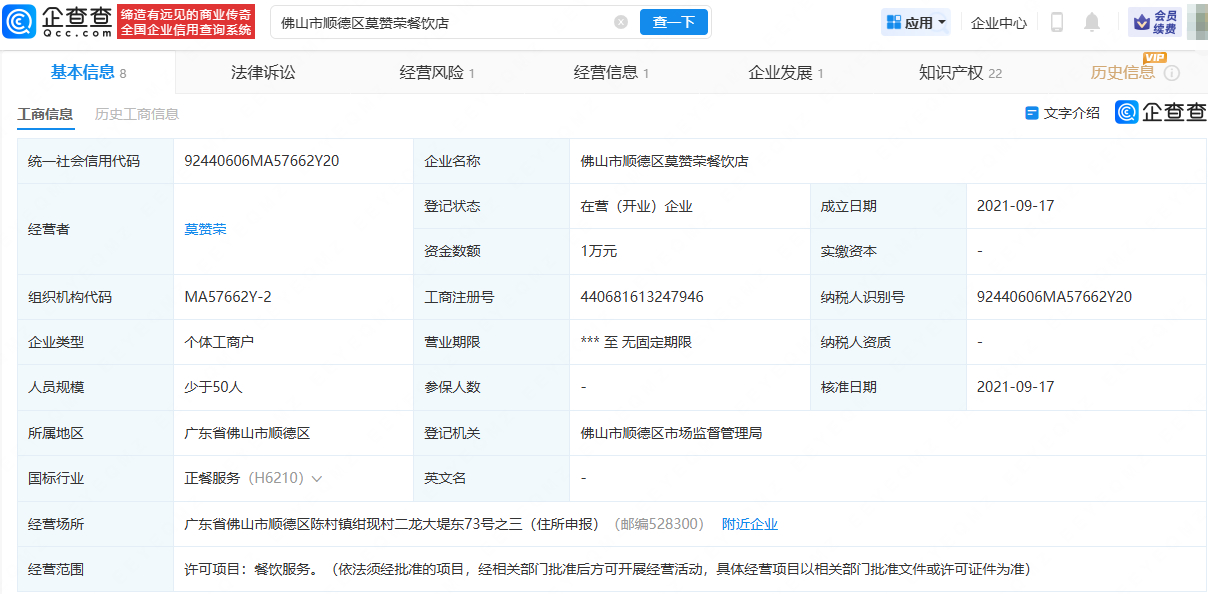The width and height of the screenshot is (1208, 594).
Task: Click organization code MA57662Y-2
Action: (228, 297)
